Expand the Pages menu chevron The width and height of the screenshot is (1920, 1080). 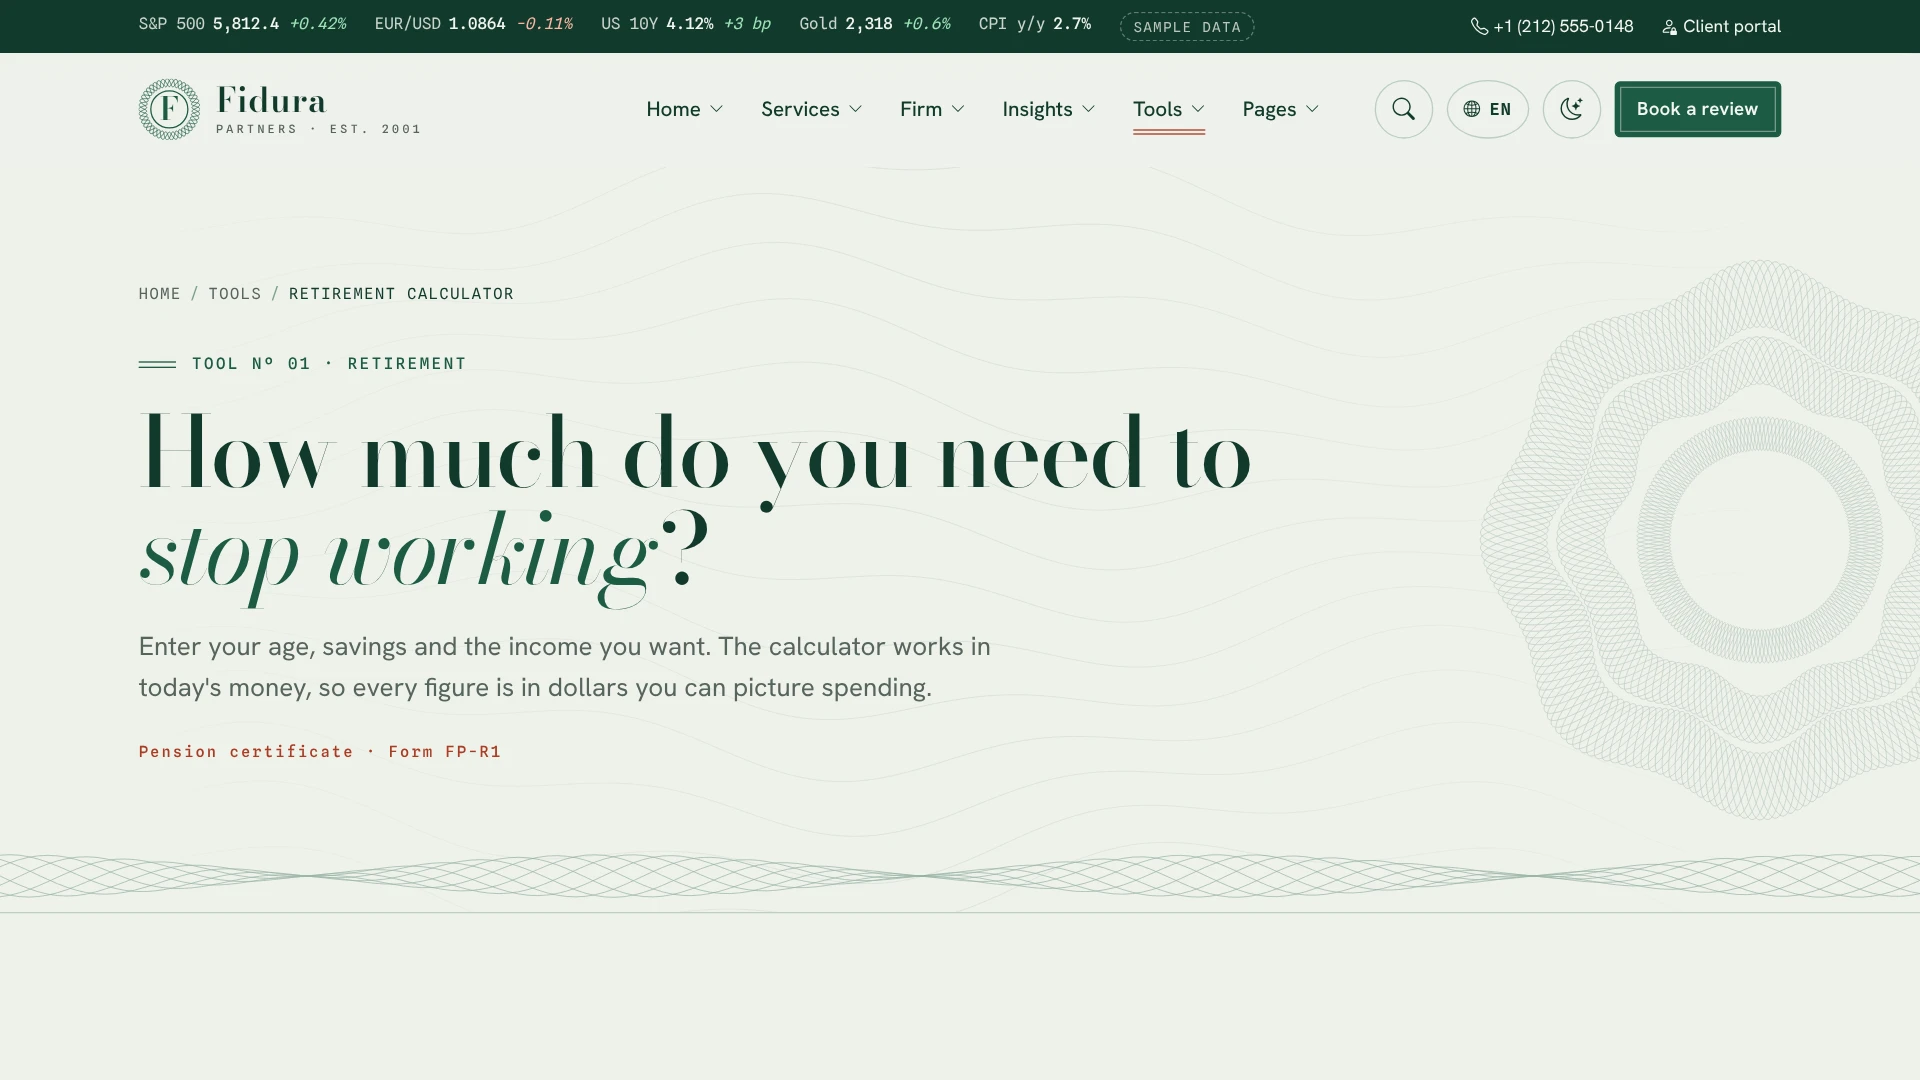pos(1312,109)
